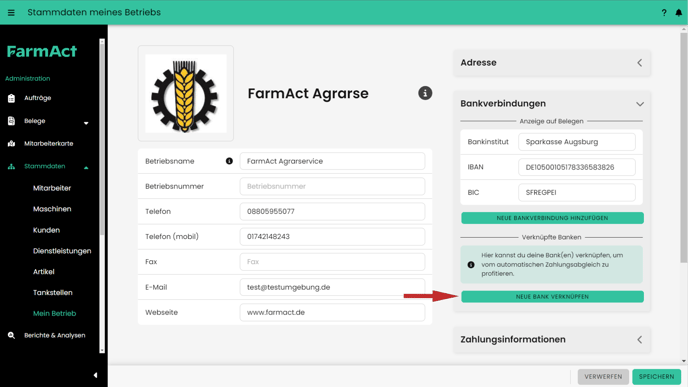Focus the Telefon (mobil) input field
This screenshot has height=387, width=688.
pyautogui.click(x=332, y=236)
